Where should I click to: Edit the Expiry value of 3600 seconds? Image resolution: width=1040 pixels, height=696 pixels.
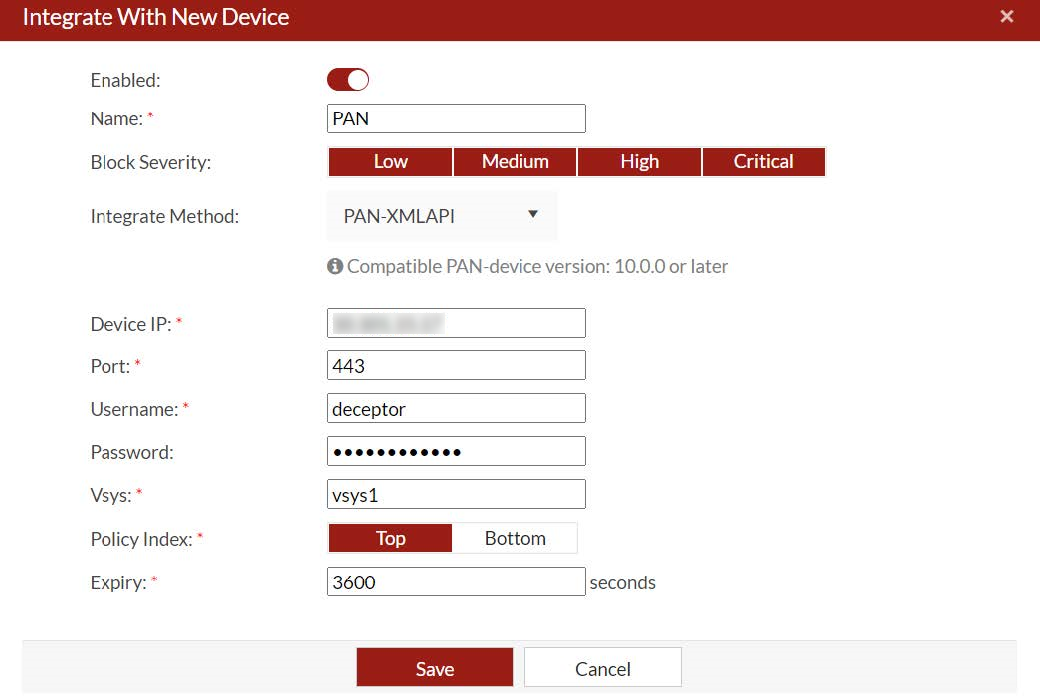pyautogui.click(x=456, y=581)
